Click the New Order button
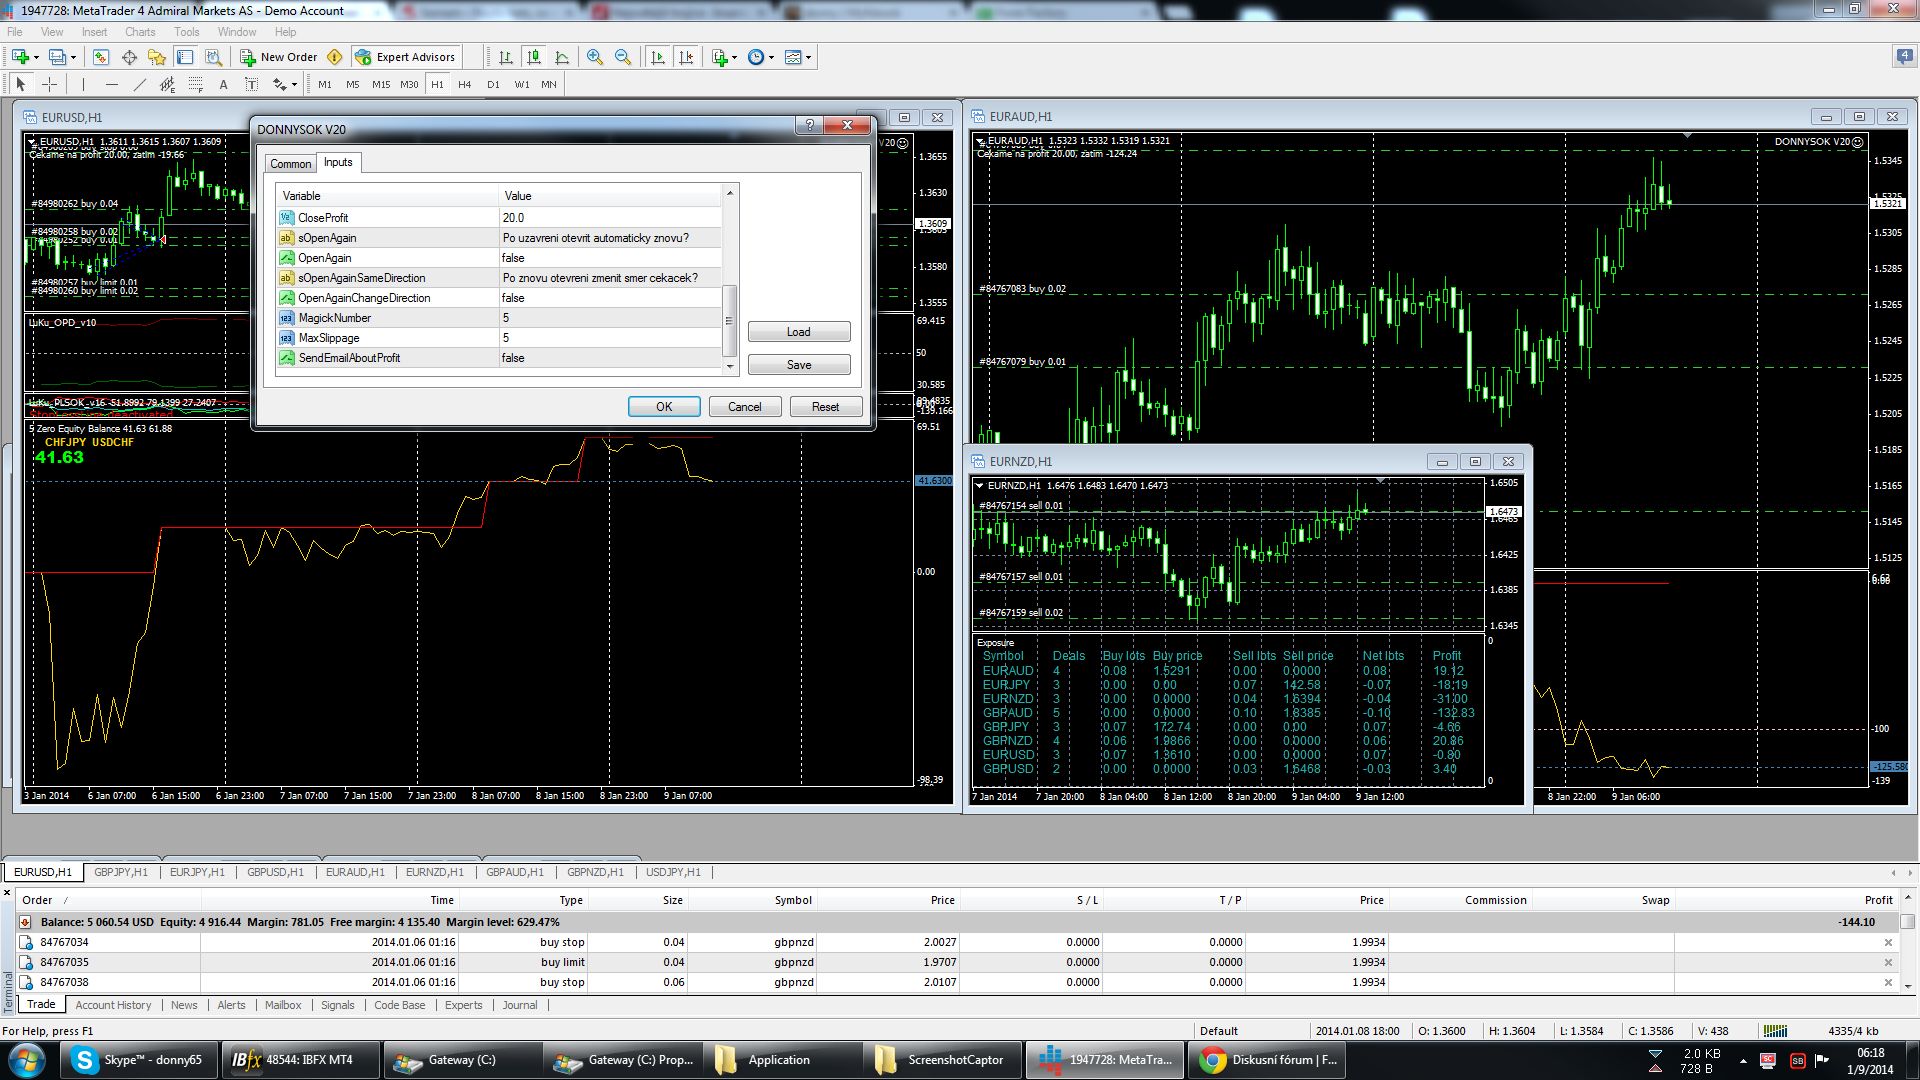The height and width of the screenshot is (1080, 1920). point(279,57)
